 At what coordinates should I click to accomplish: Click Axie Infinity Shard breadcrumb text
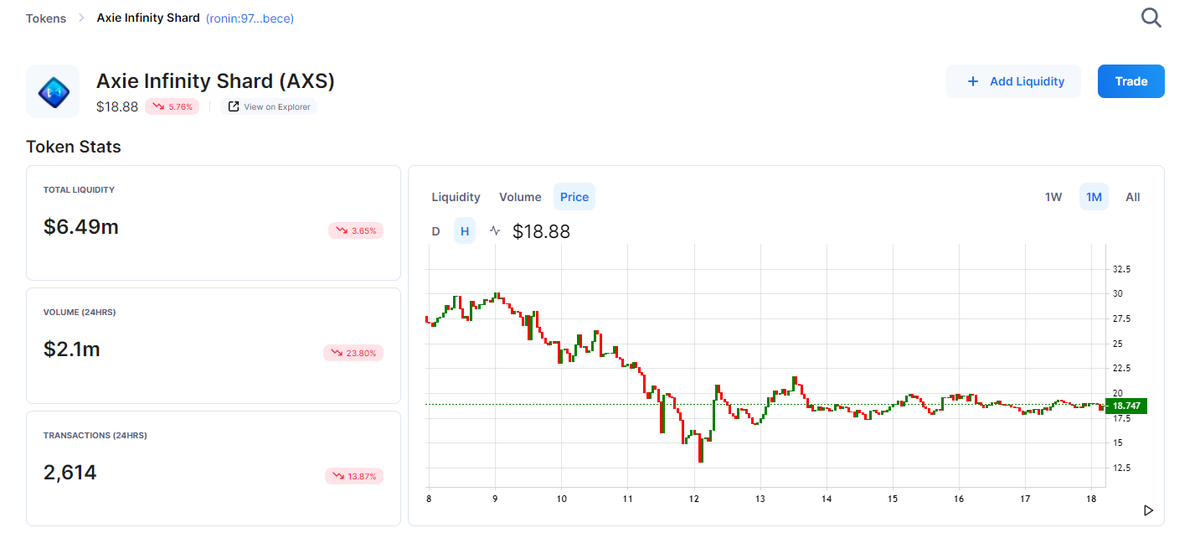(148, 18)
